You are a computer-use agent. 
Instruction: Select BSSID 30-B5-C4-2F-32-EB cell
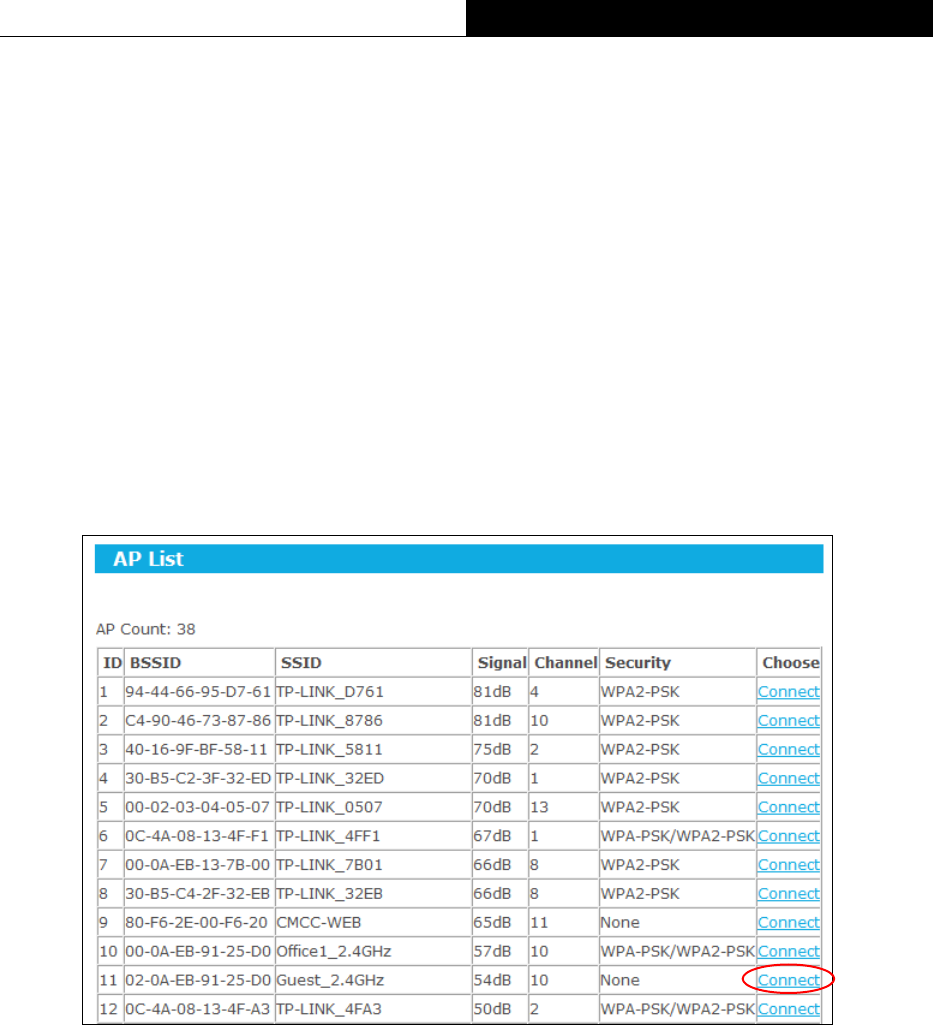198,893
